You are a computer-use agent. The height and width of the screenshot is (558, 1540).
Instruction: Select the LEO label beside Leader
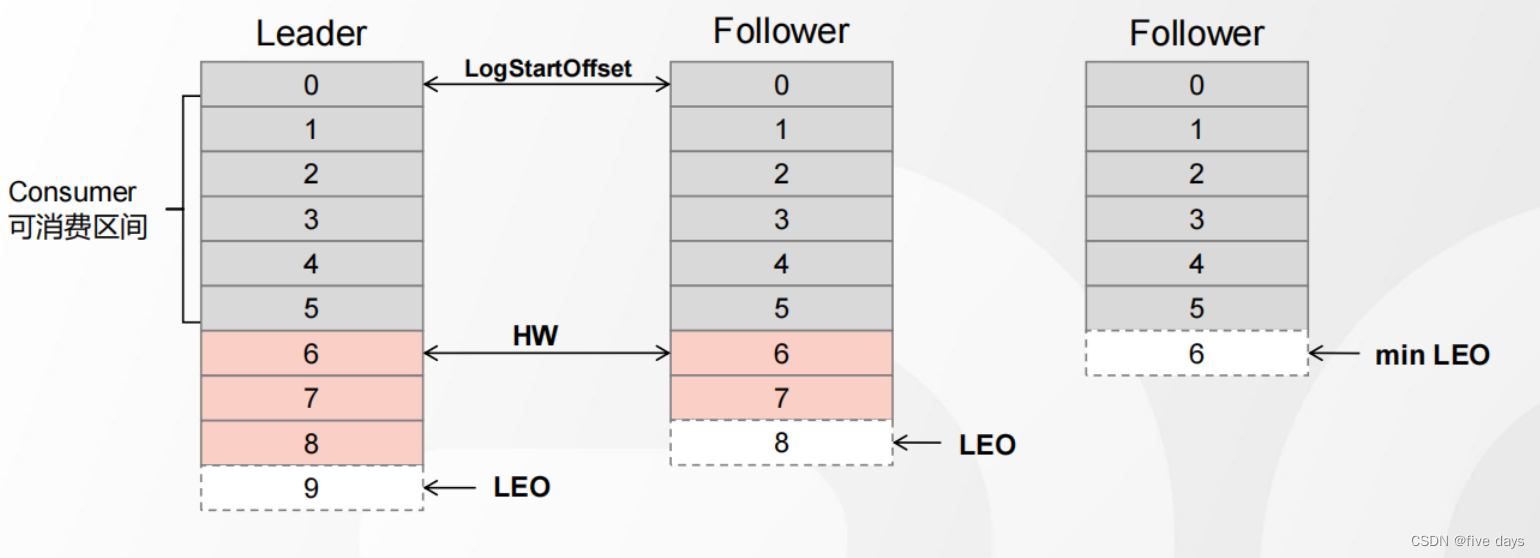[x=522, y=487]
